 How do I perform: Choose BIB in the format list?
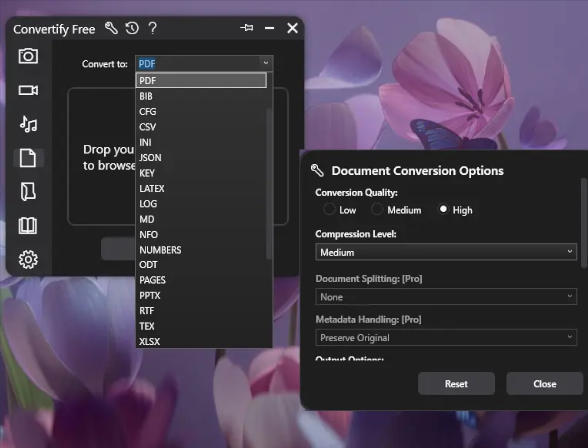click(201, 96)
